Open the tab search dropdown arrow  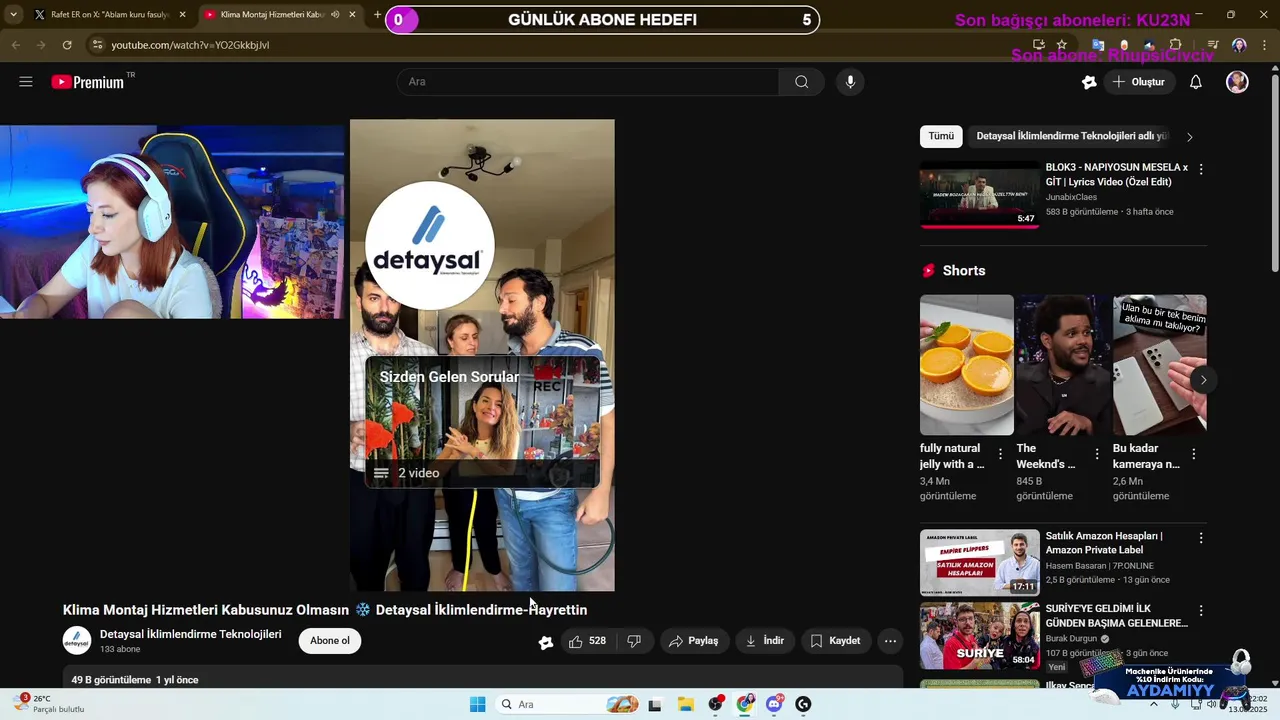pos(13,15)
